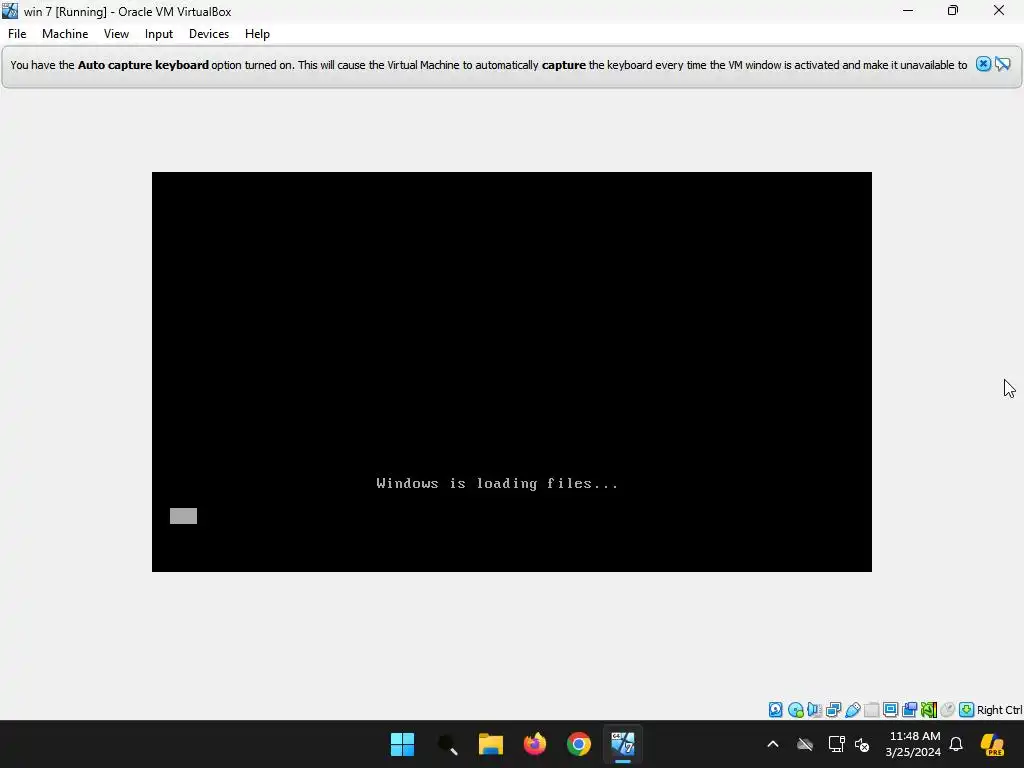1024x768 pixels.
Task: Show hidden system tray icons
Action: click(773, 744)
